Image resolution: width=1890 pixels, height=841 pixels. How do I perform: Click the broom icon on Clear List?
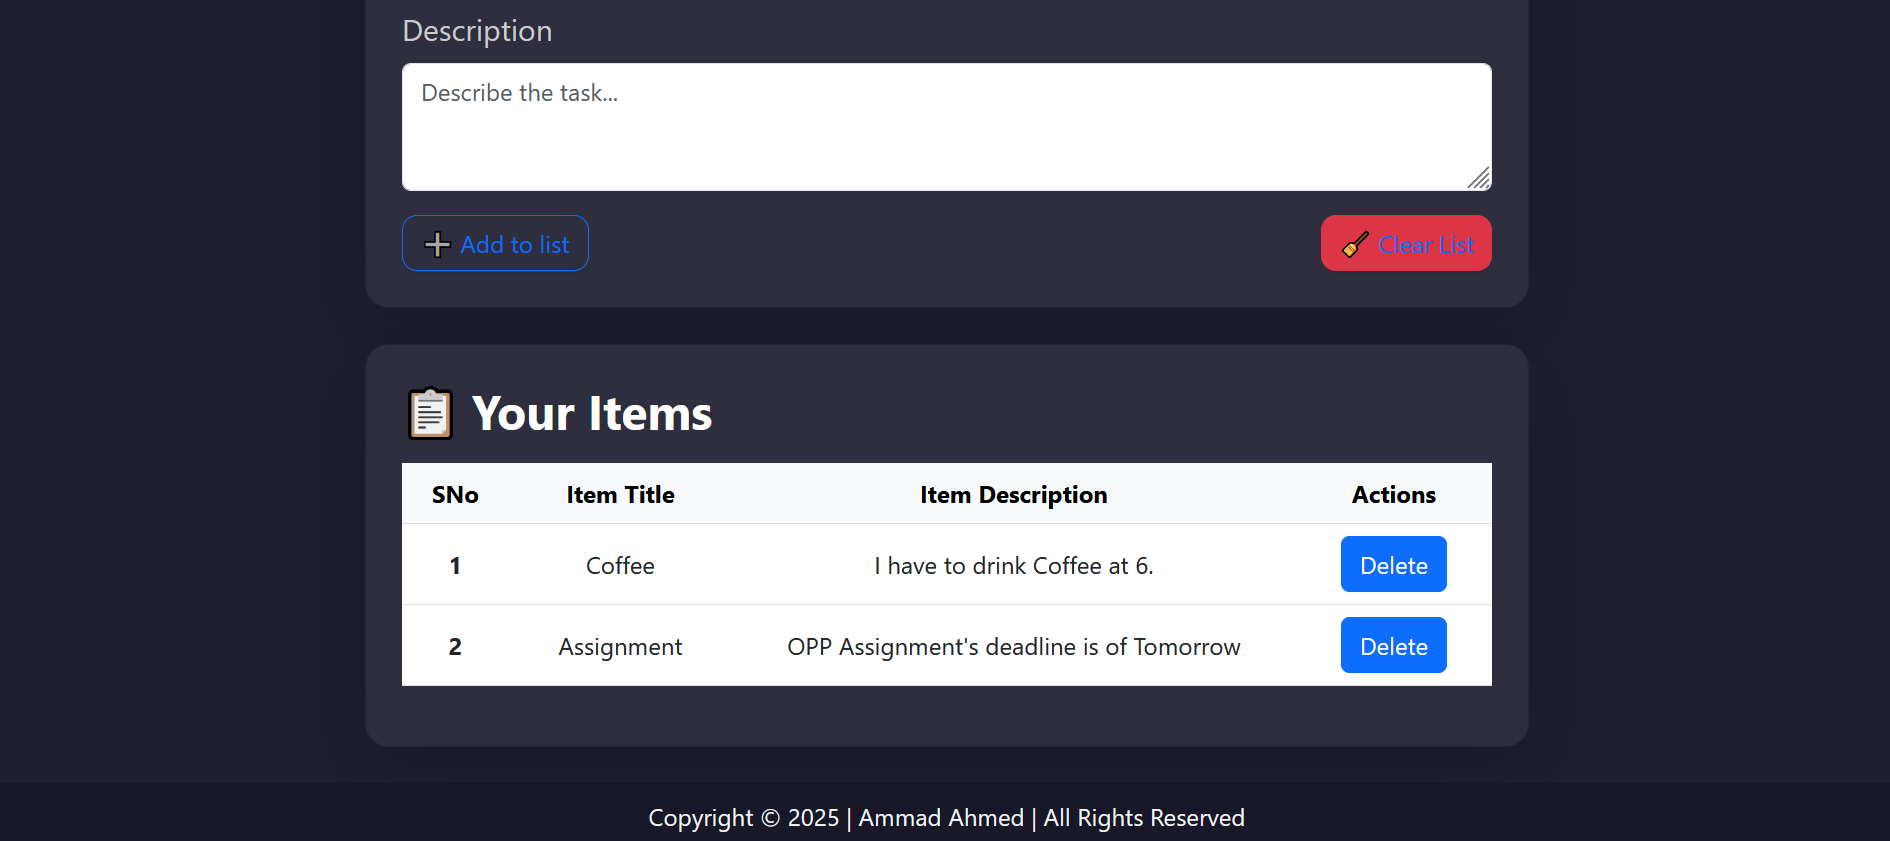[1355, 244]
